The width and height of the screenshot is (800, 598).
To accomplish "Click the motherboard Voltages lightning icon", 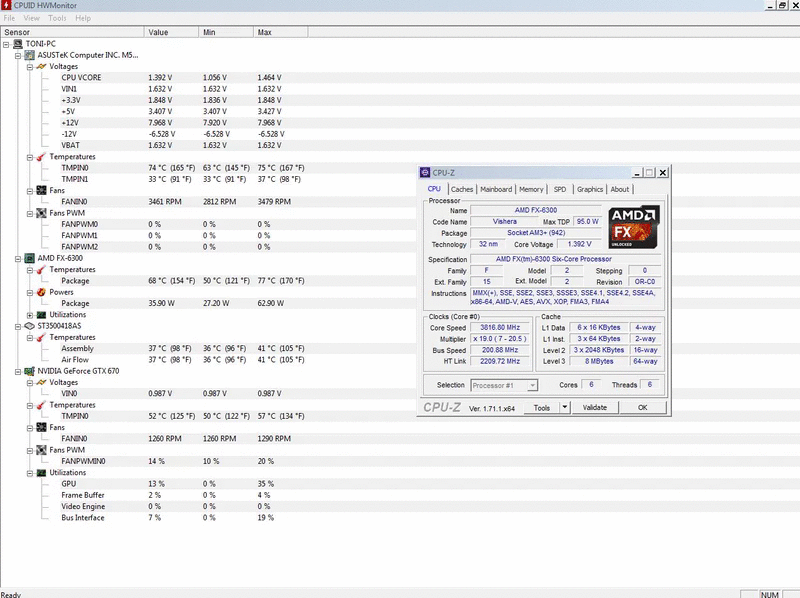I will point(41,66).
